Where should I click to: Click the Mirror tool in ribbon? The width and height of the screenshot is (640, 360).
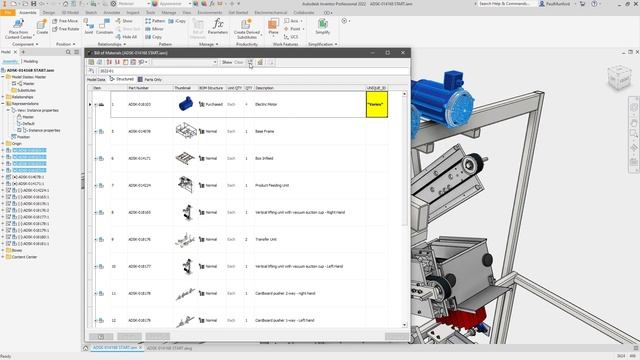click(154, 29)
